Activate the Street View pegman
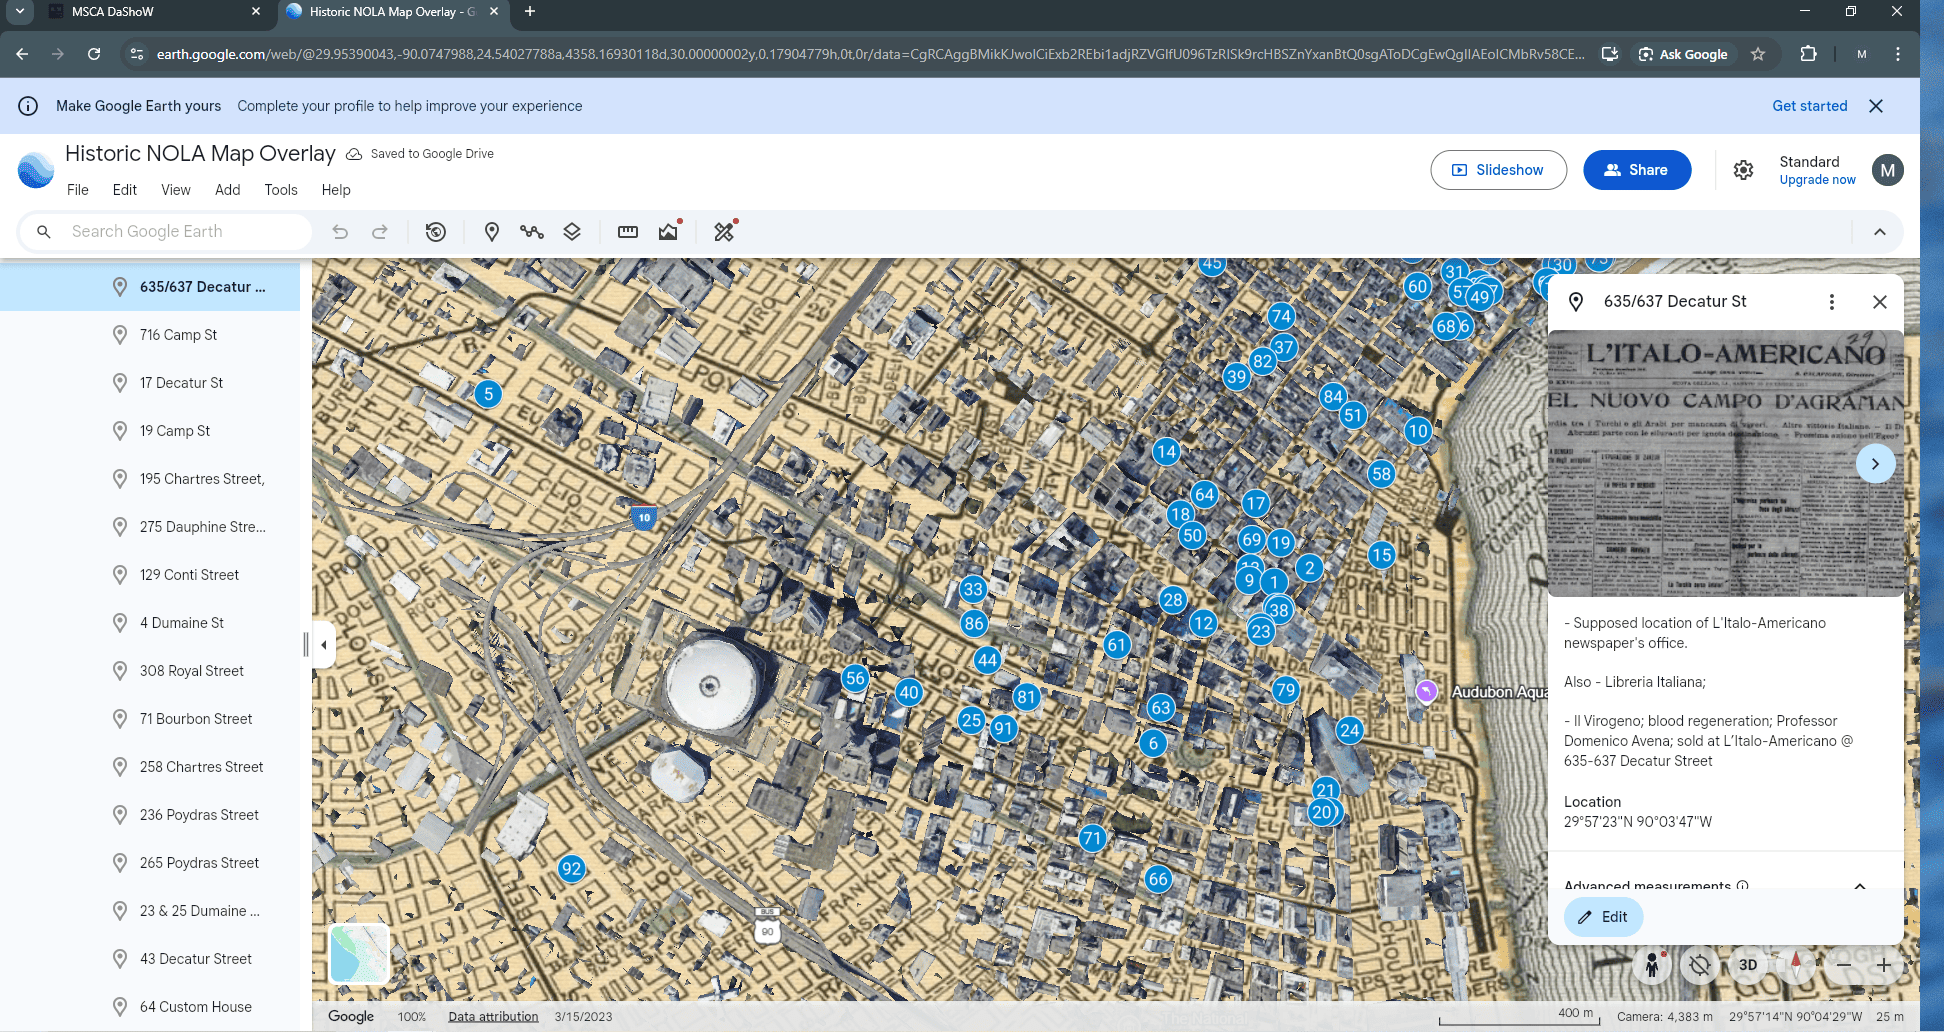 coord(1652,965)
